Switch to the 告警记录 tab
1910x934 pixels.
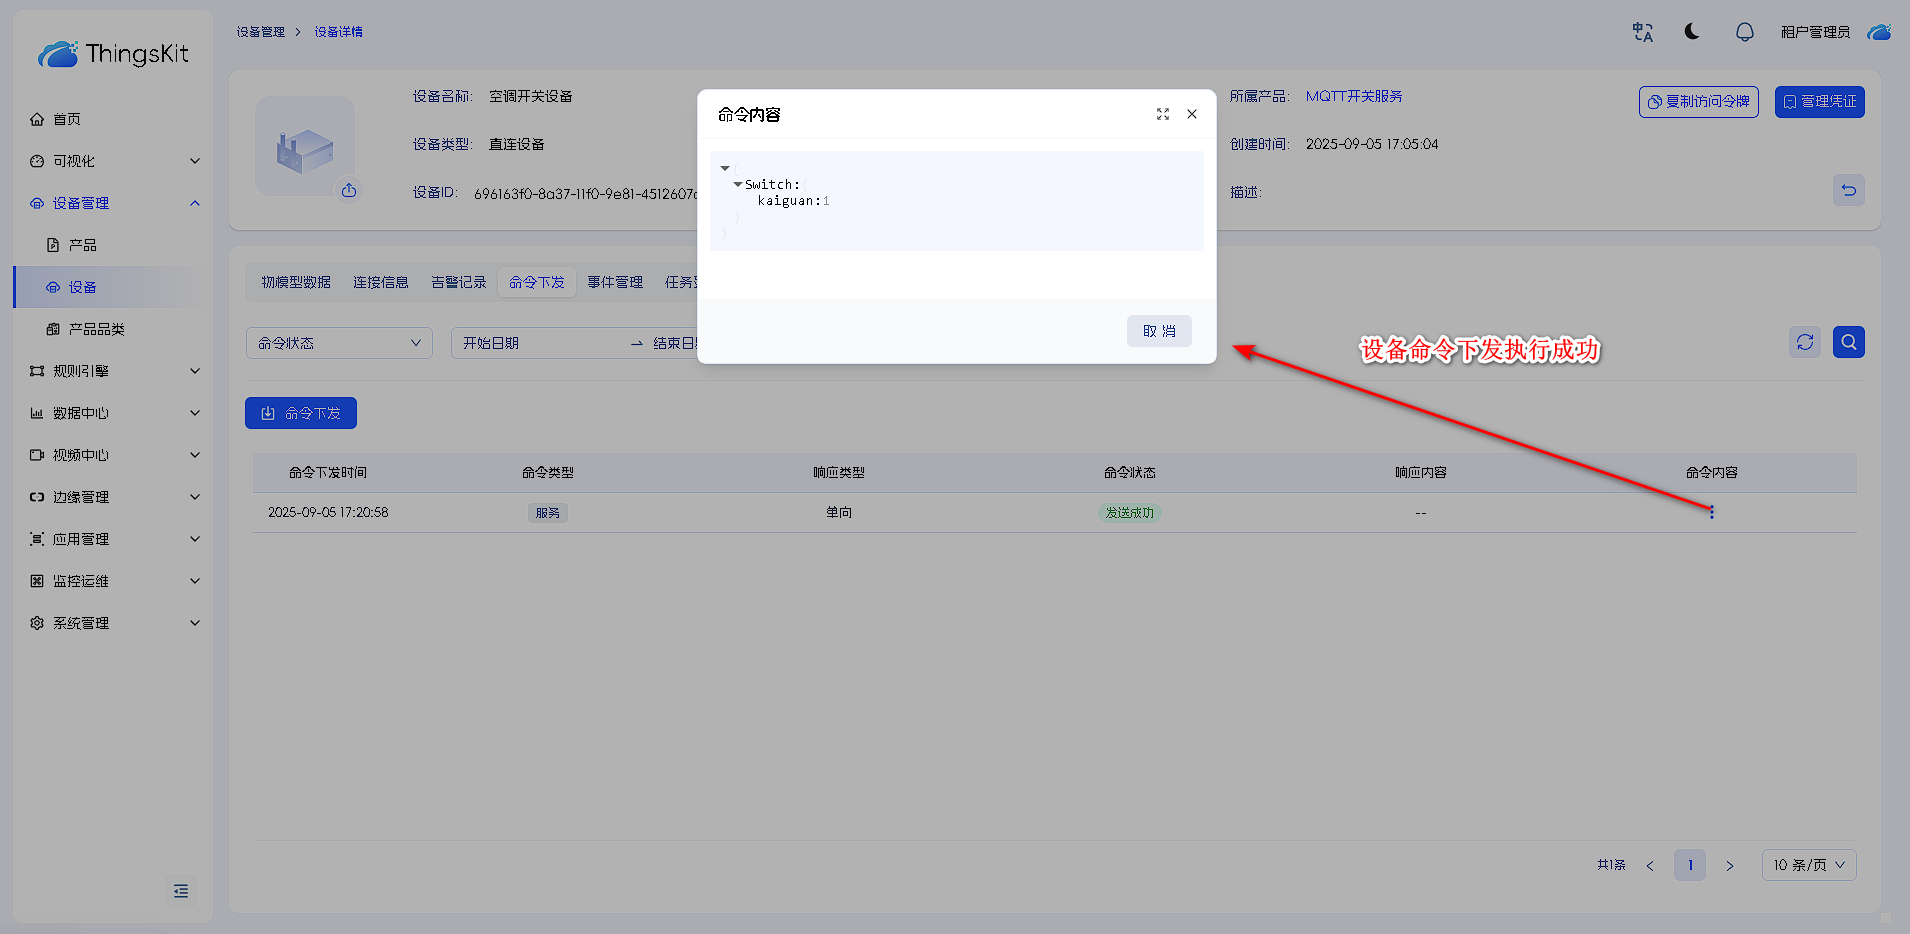point(458,282)
